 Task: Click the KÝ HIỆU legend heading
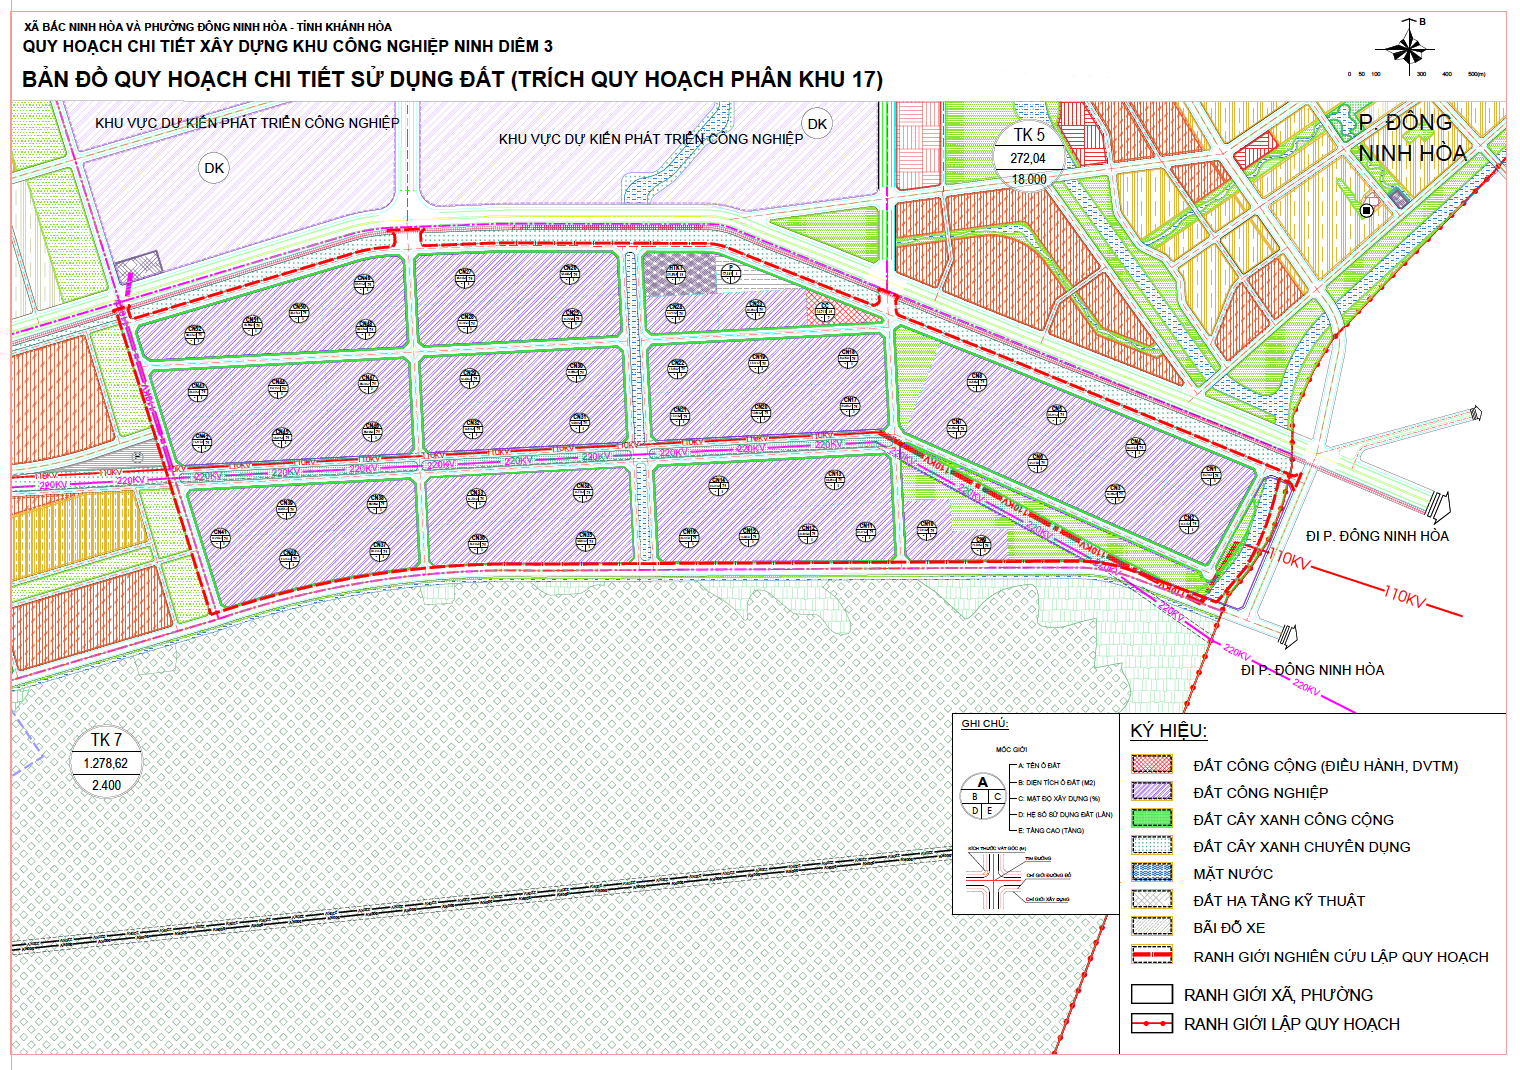[x=1168, y=731]
